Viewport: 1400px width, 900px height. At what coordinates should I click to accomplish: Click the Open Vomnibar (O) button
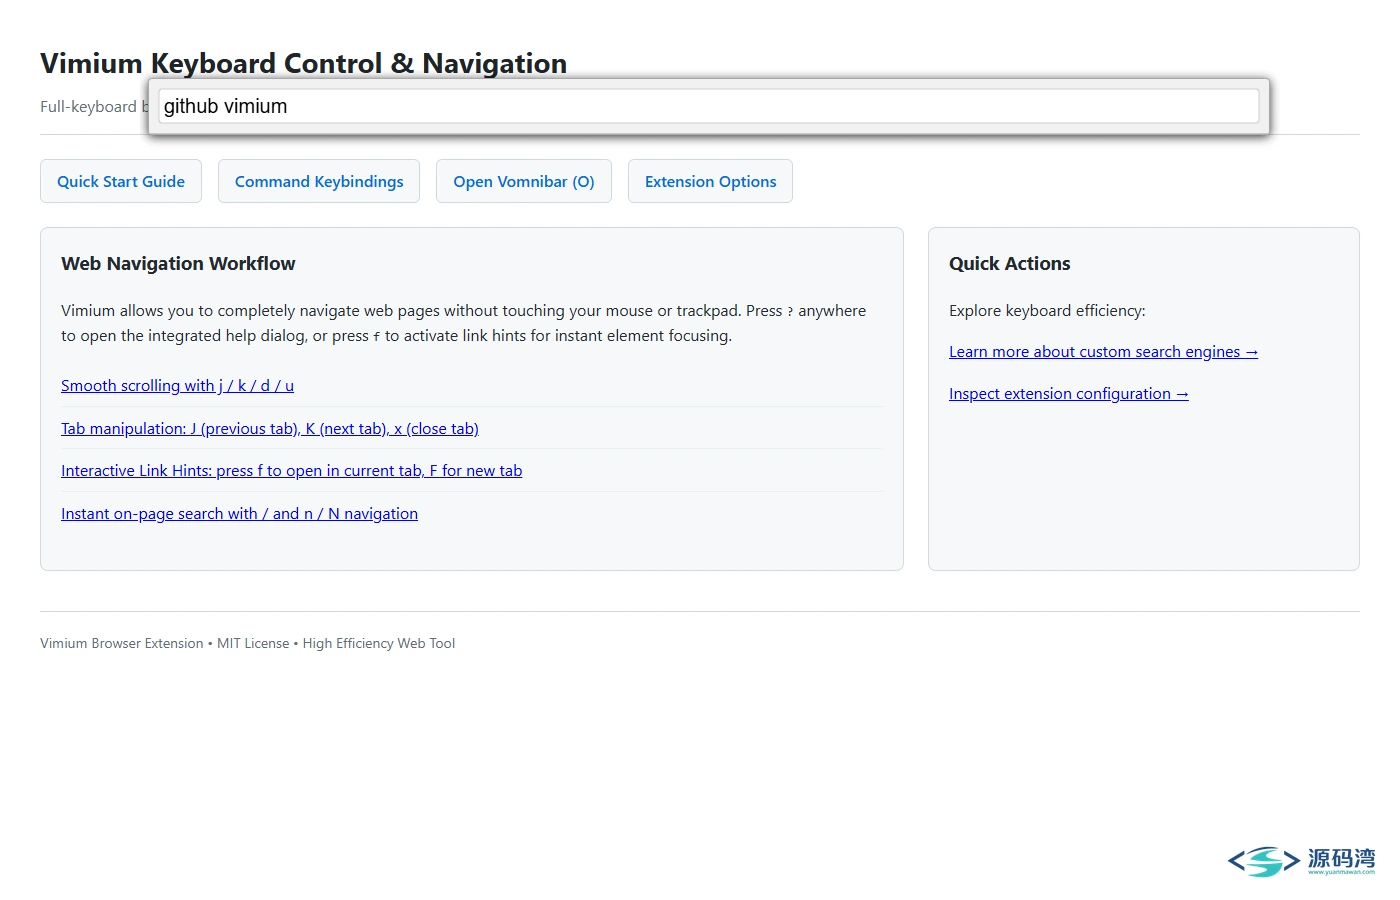pyautogui.click(x=524, y=181)
